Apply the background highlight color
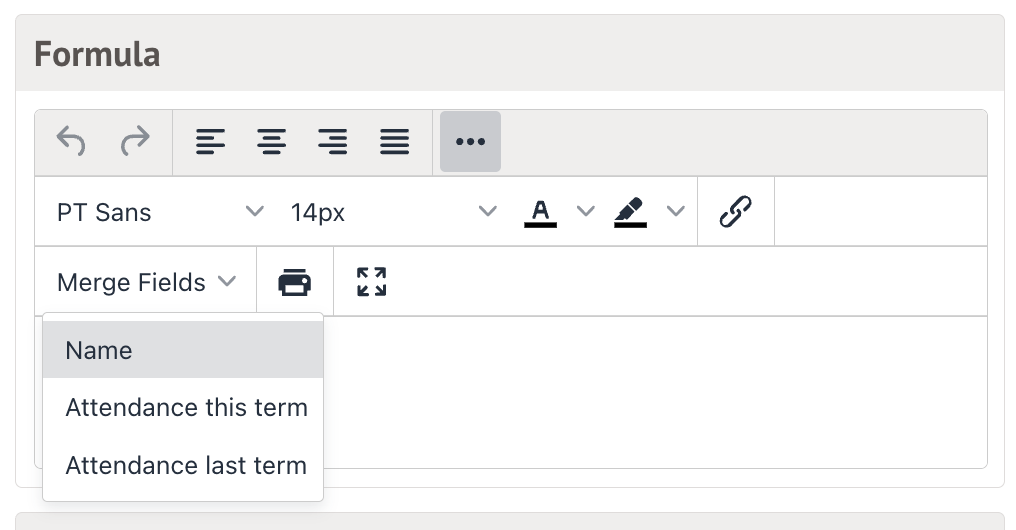Screen dimensions: 1016x530 click(x=630, y=212)
